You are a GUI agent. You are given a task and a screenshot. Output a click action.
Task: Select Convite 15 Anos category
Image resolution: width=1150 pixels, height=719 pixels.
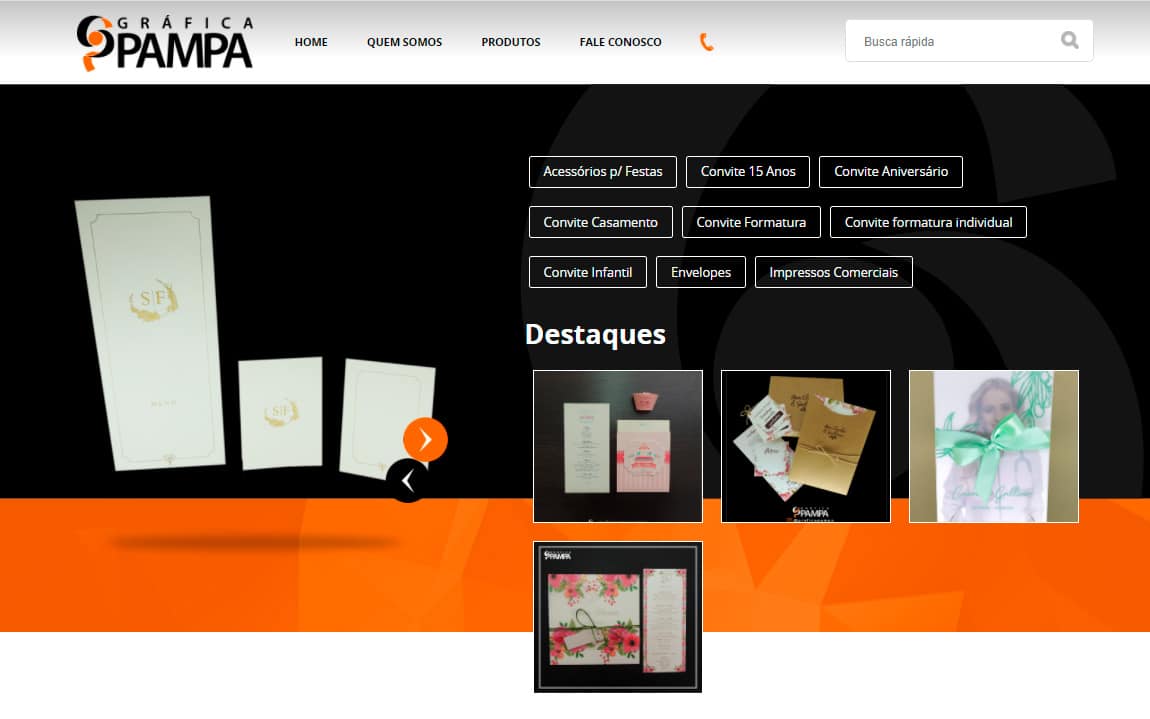748,172
